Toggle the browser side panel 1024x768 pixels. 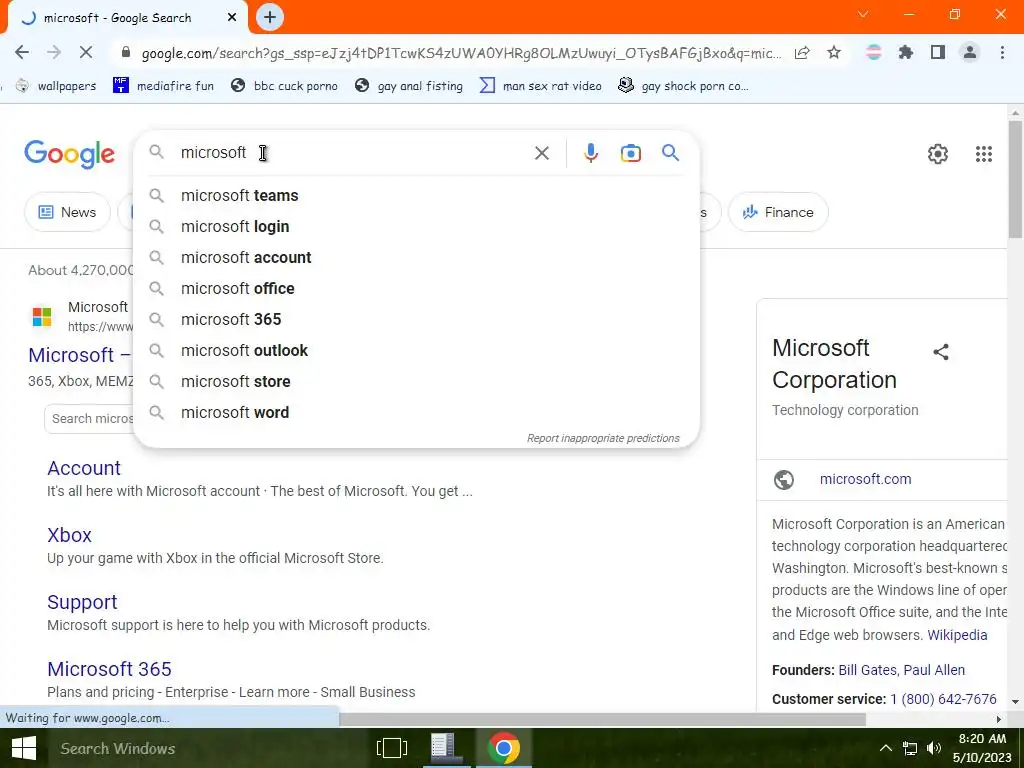[x=938, y=53]
